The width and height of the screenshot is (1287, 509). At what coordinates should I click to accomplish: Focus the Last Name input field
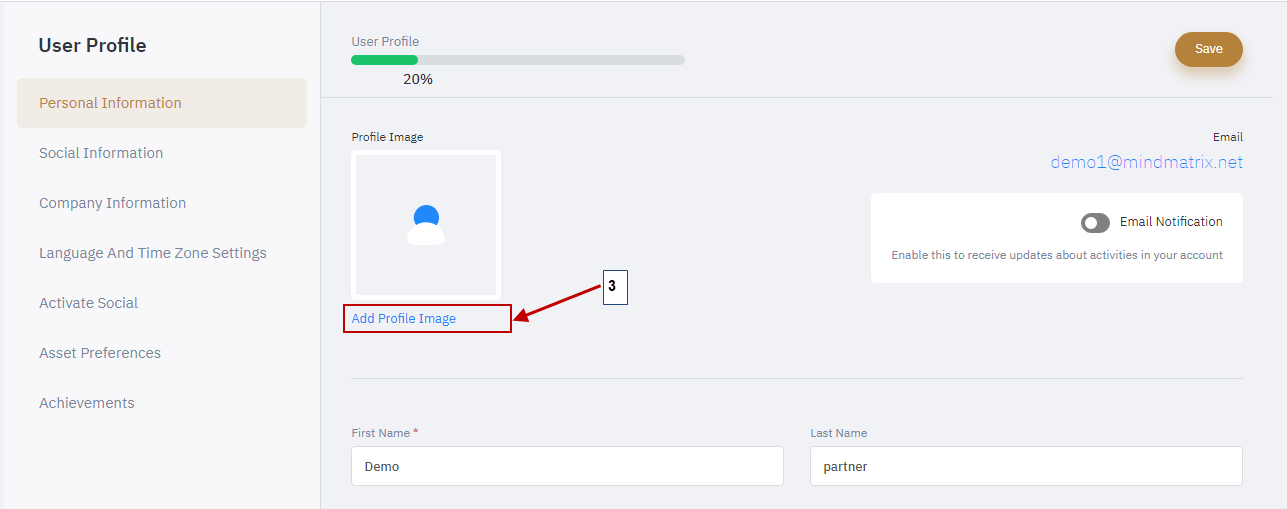point(1026,466)
